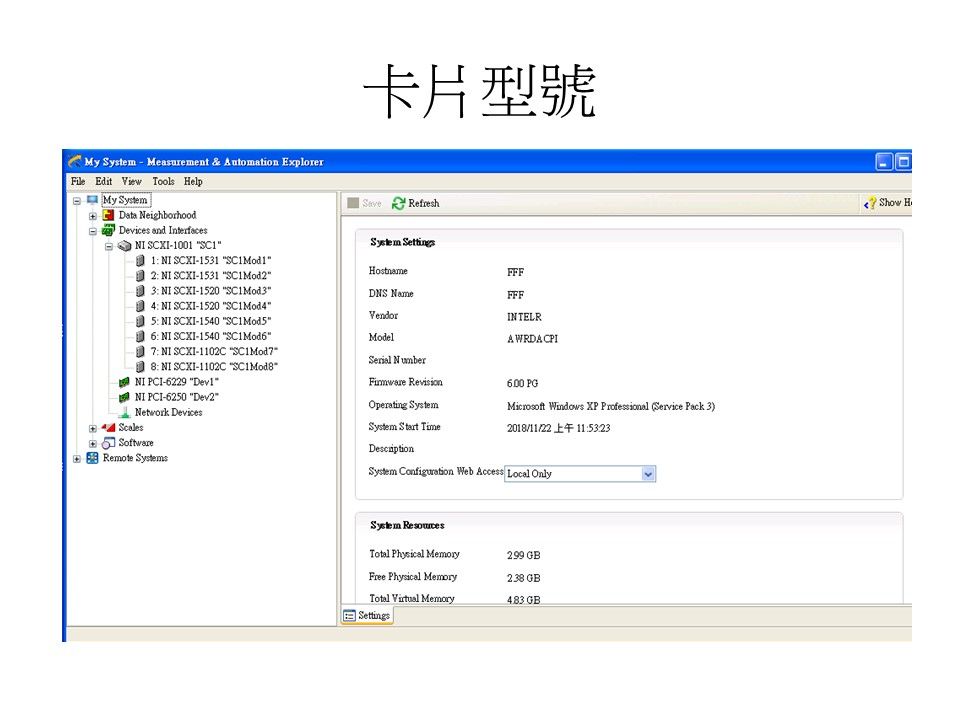Click the Scales icon
The height and width of the screenshot is (720, 960).
pyautogui.click(x=108, y=427)
